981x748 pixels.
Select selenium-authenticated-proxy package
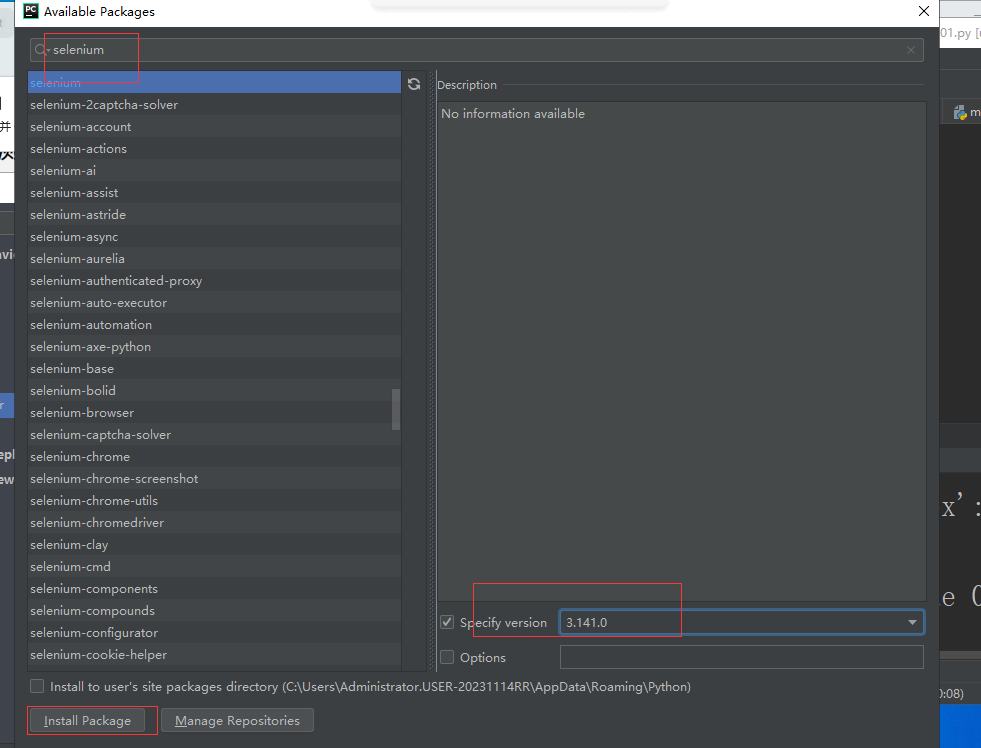click(x=214, y=280)
